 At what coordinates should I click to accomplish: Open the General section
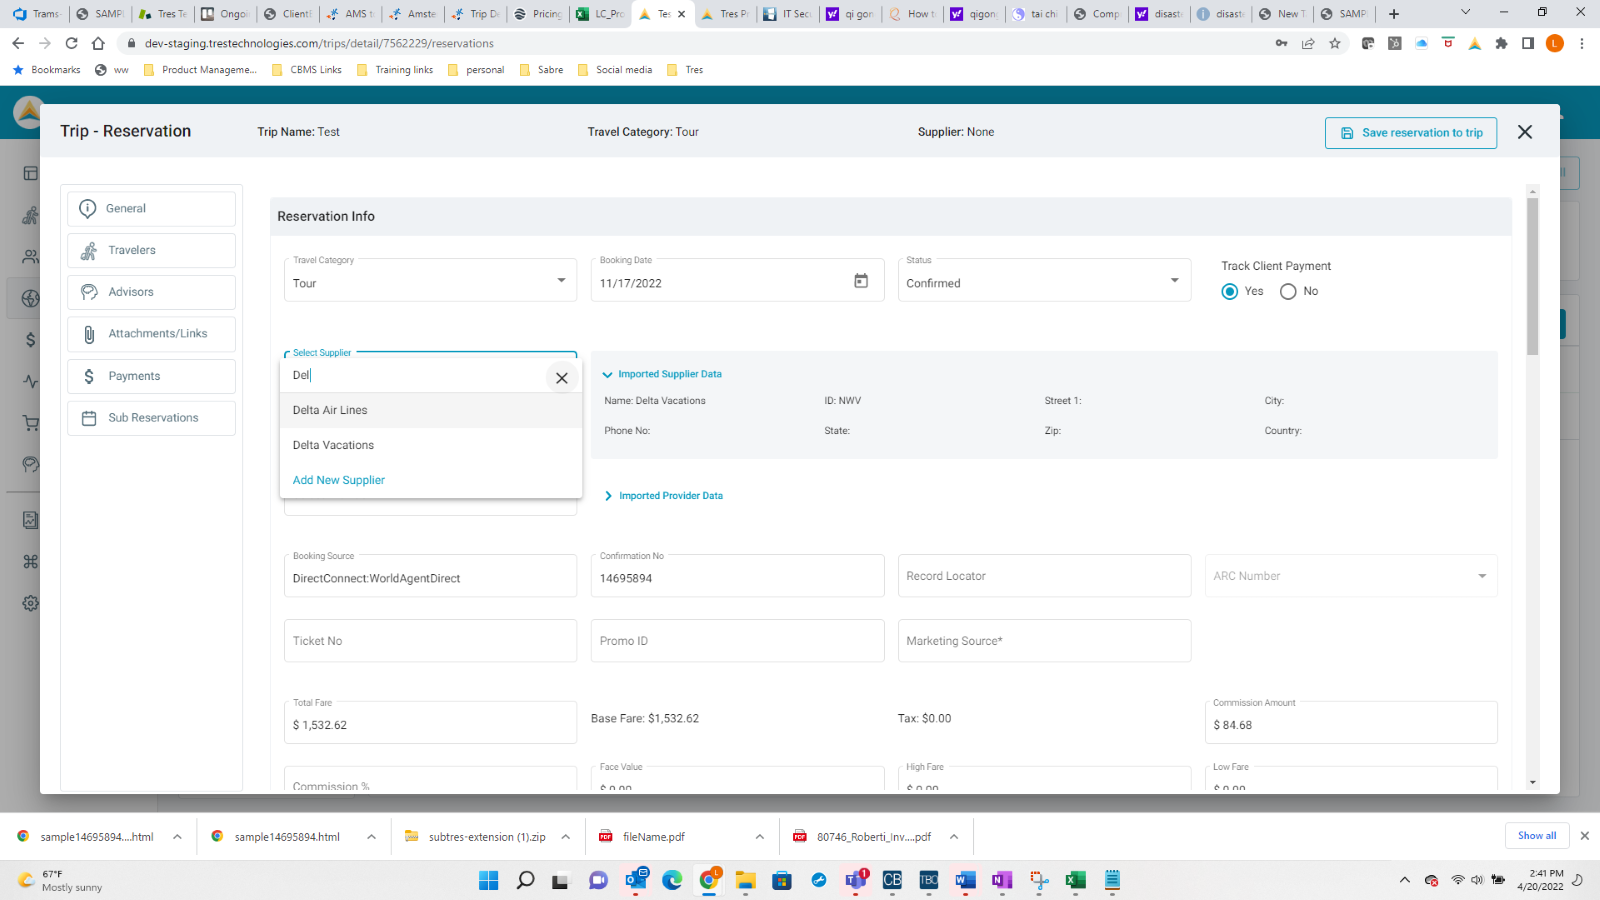click(x=152, y=209)
